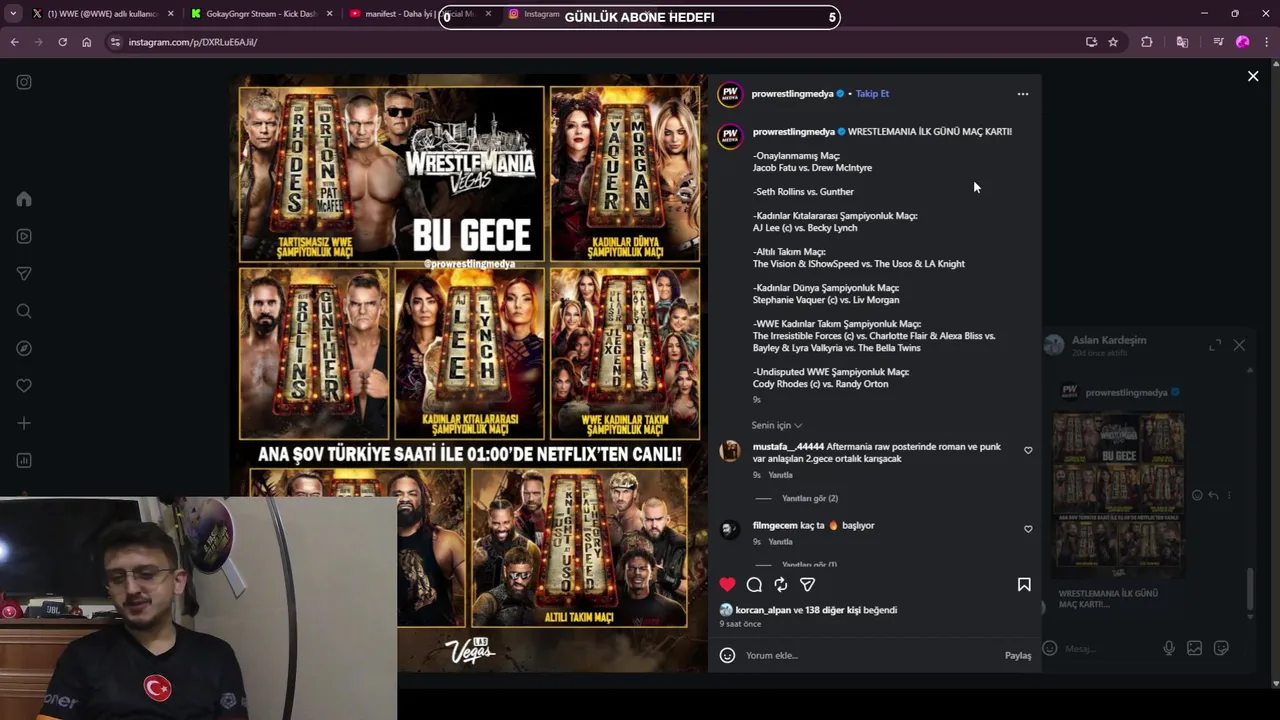Open Reels from the left sidebar
Viewport: 1280px width, 720px height.
pyautogui.click(x=24, y=236)
